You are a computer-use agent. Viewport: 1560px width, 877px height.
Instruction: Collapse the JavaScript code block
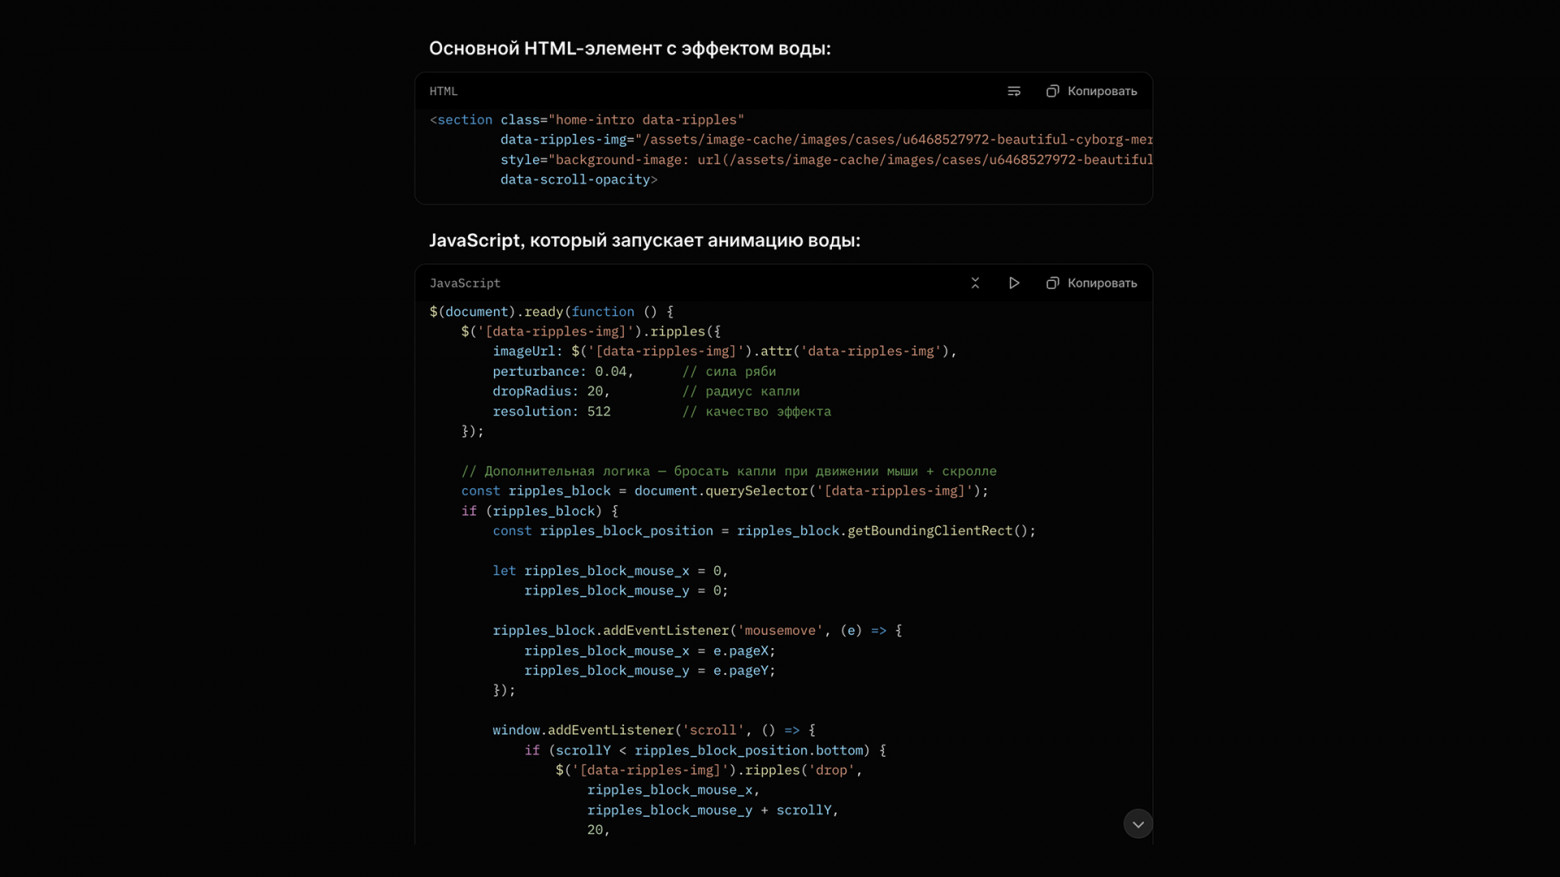pyautogui.click(x=975, y=283)
